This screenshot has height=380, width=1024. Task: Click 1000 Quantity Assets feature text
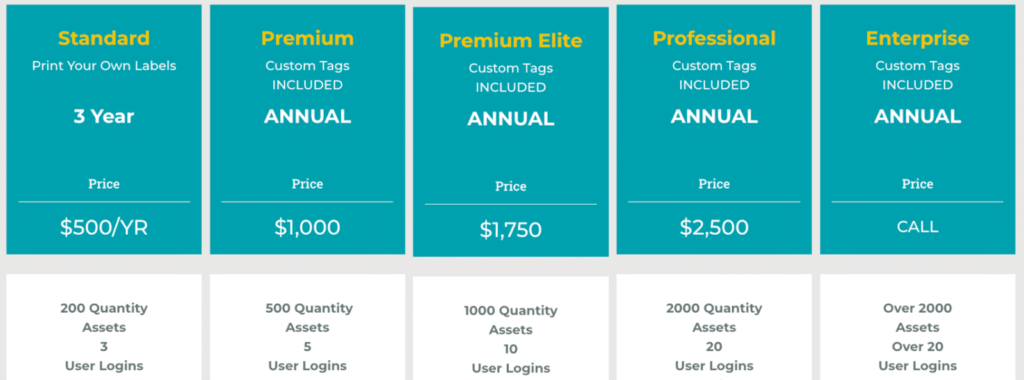(x=511, y=320)
